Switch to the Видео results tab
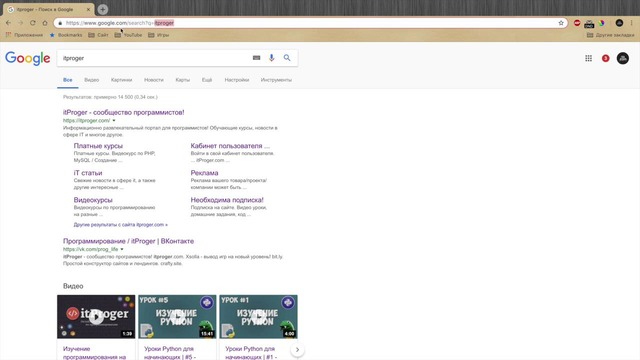 point(92,80)
